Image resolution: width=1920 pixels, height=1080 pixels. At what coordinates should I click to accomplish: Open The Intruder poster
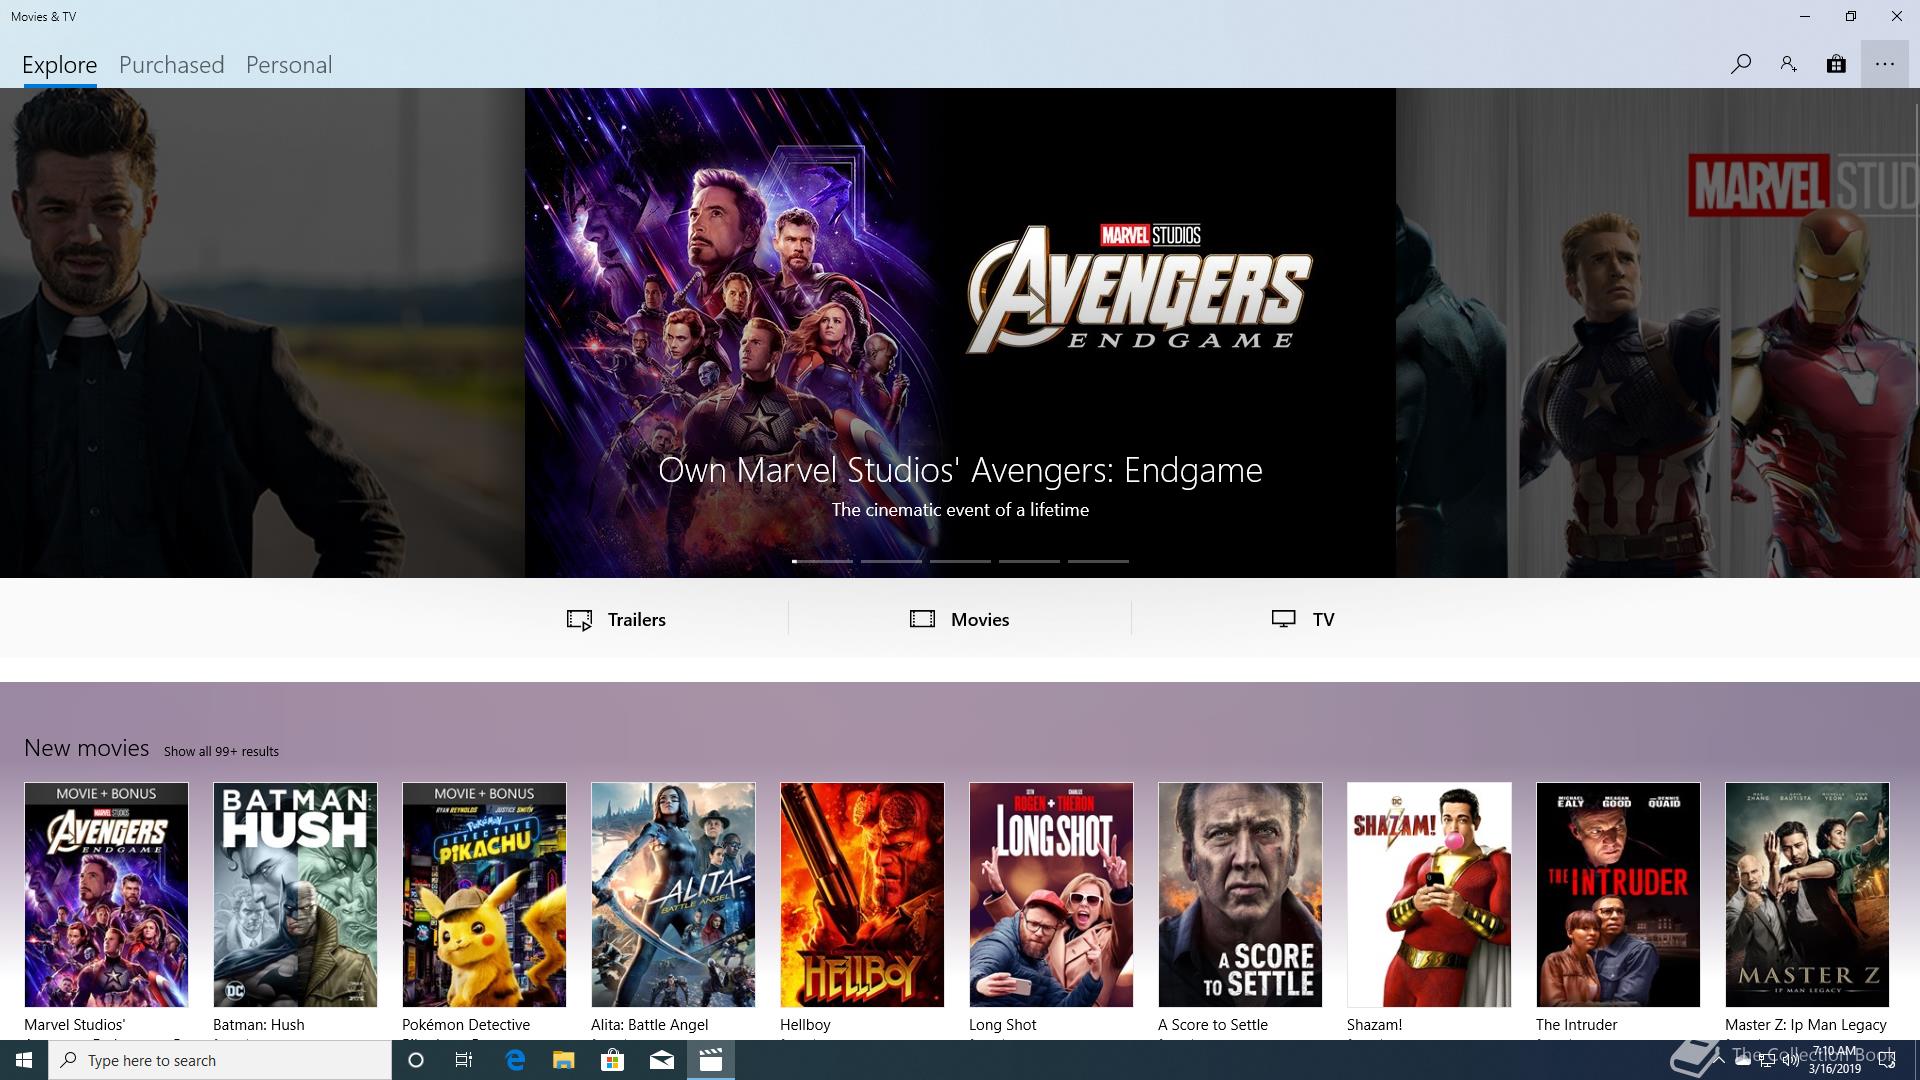click(1618, 895)
